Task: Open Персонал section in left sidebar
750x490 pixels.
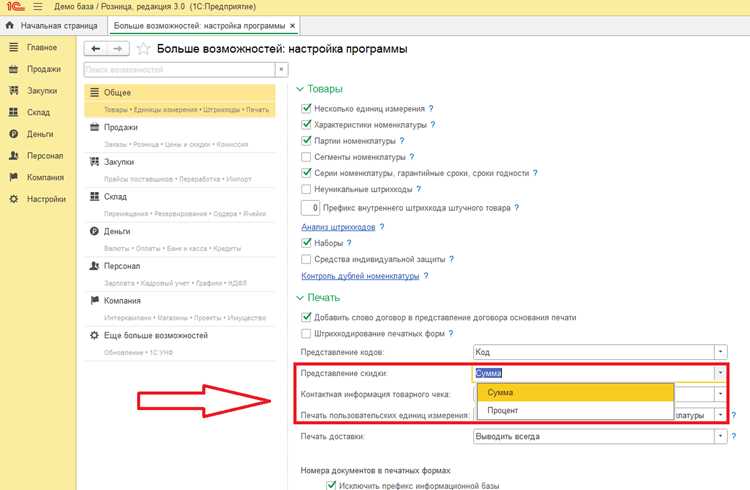Action: 36,156
